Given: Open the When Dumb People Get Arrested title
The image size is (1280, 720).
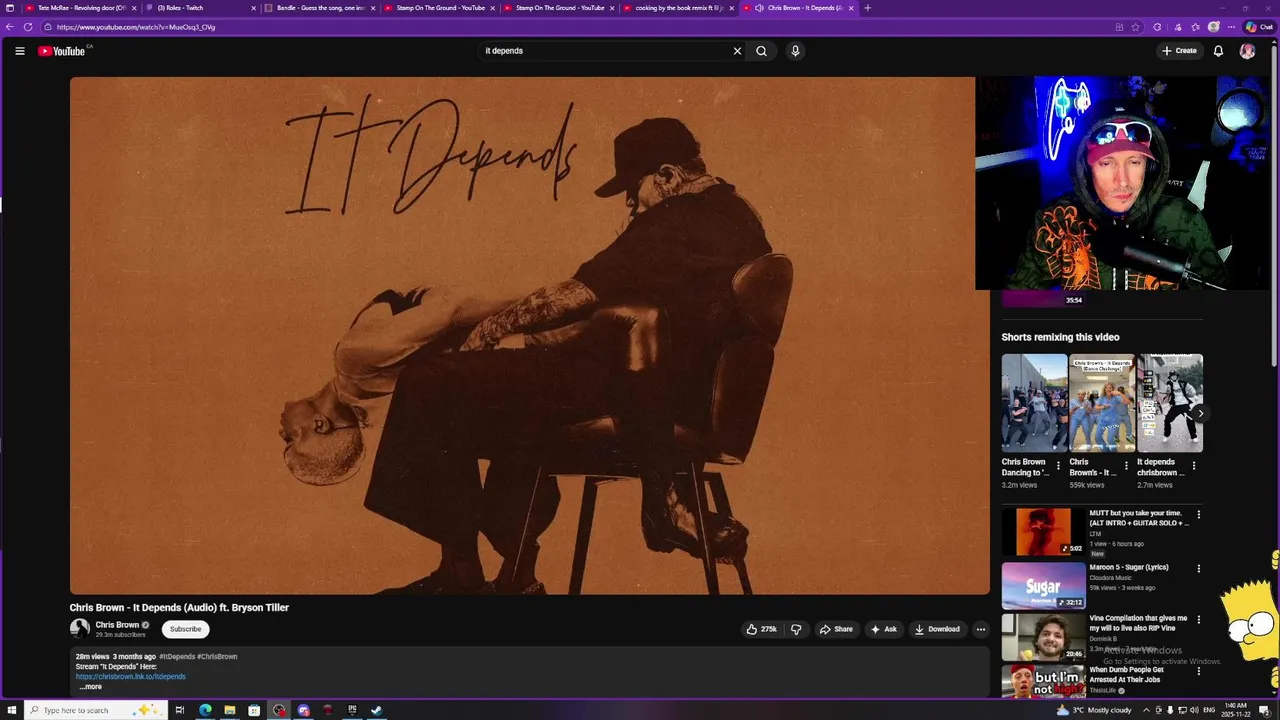Looking at the screenshot, I should pyautogui.click(x=1125, y=675).
